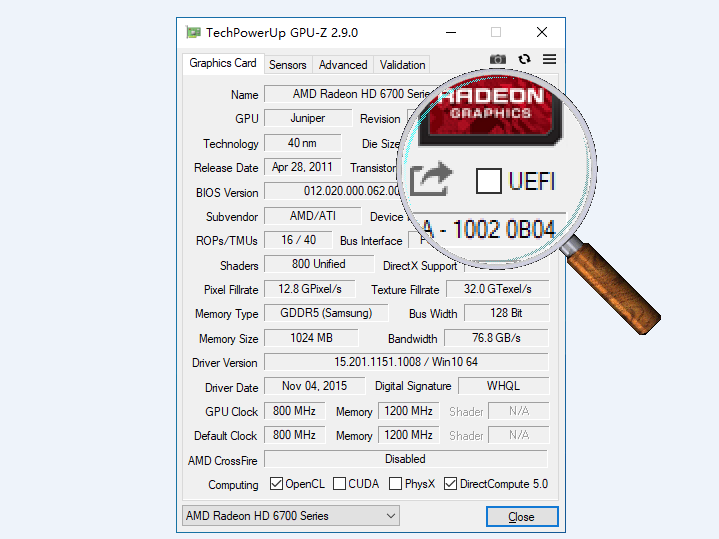The height and width of the screenshot is (539, 719).
Task: Close the window using the title bar X
Action: coord(542,33)
